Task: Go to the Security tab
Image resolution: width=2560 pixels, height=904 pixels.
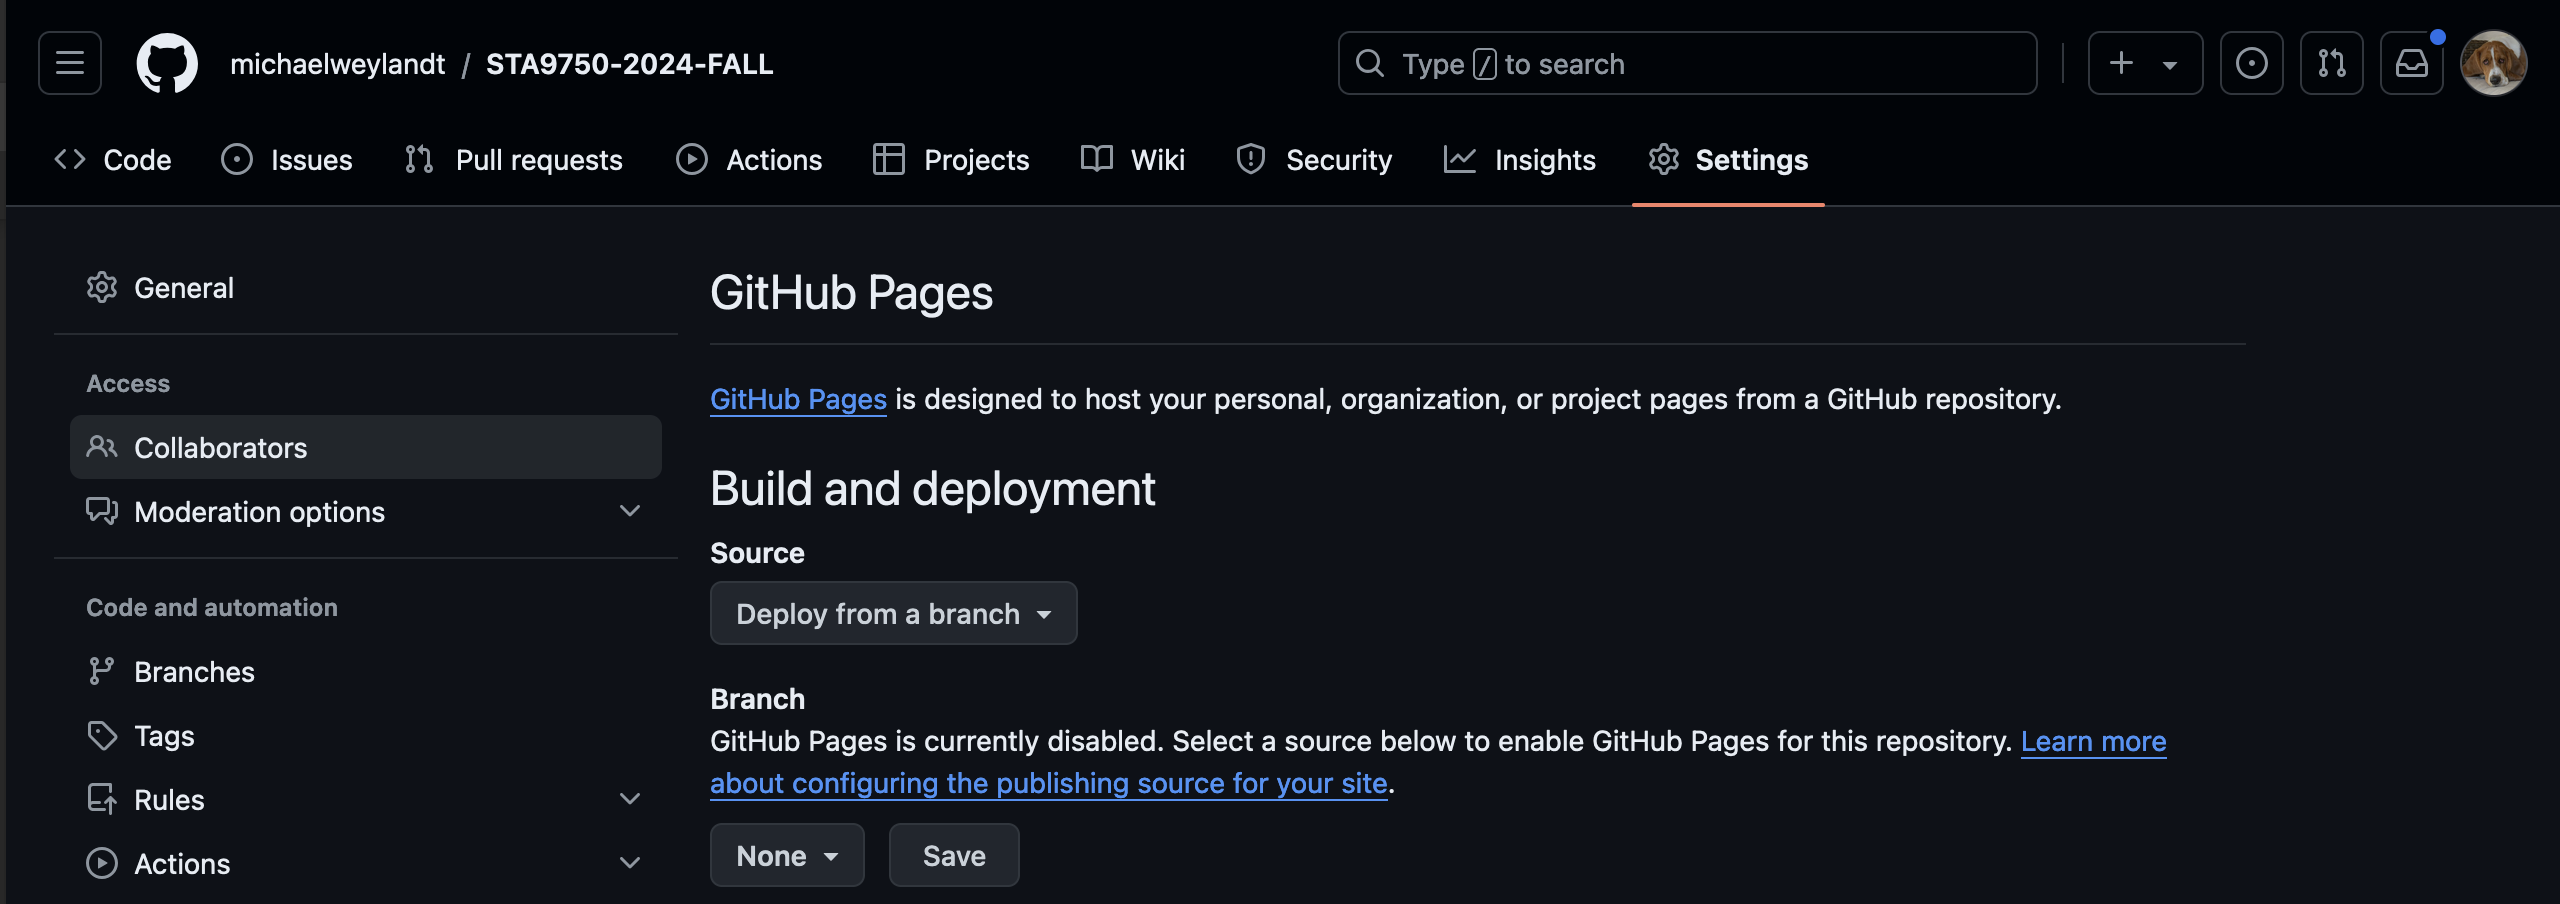Action: pos(1314,160)
